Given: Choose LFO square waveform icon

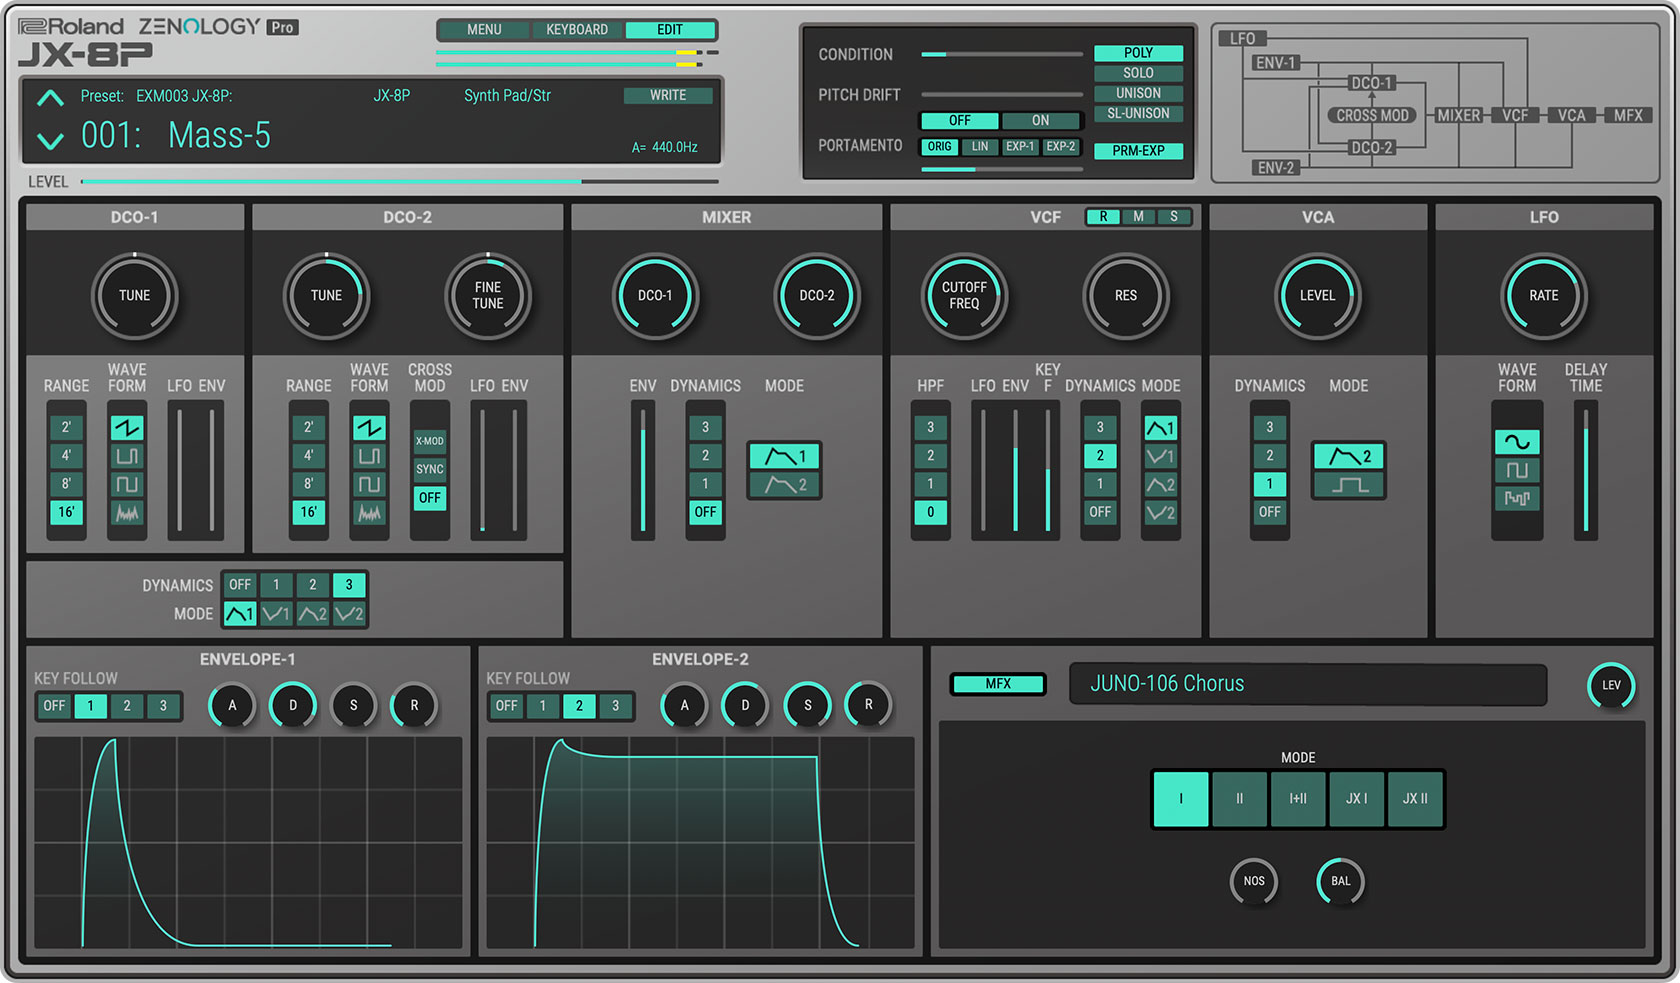Looking at the screenshot, I should coord(1517,470).
